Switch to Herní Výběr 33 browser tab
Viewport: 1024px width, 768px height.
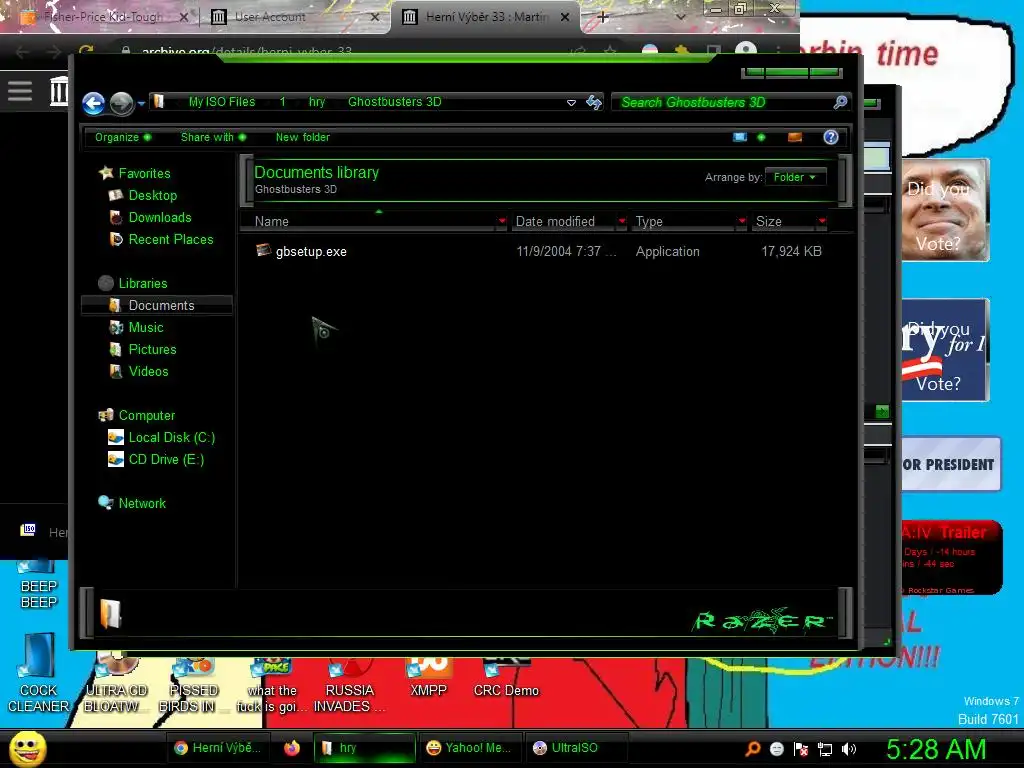click(x=486, y=17)
